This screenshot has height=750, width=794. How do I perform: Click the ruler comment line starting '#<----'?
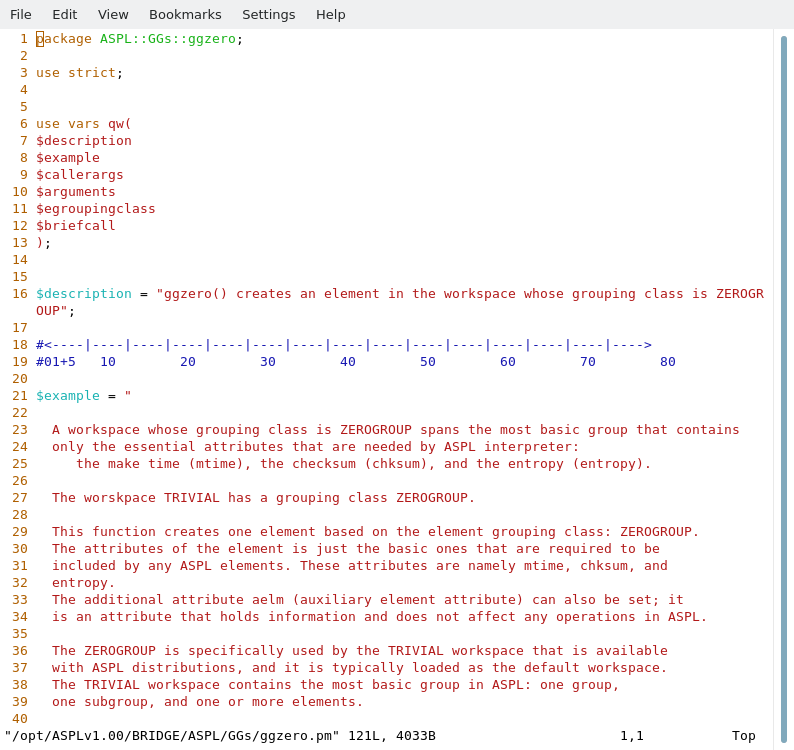click(343, 345)
